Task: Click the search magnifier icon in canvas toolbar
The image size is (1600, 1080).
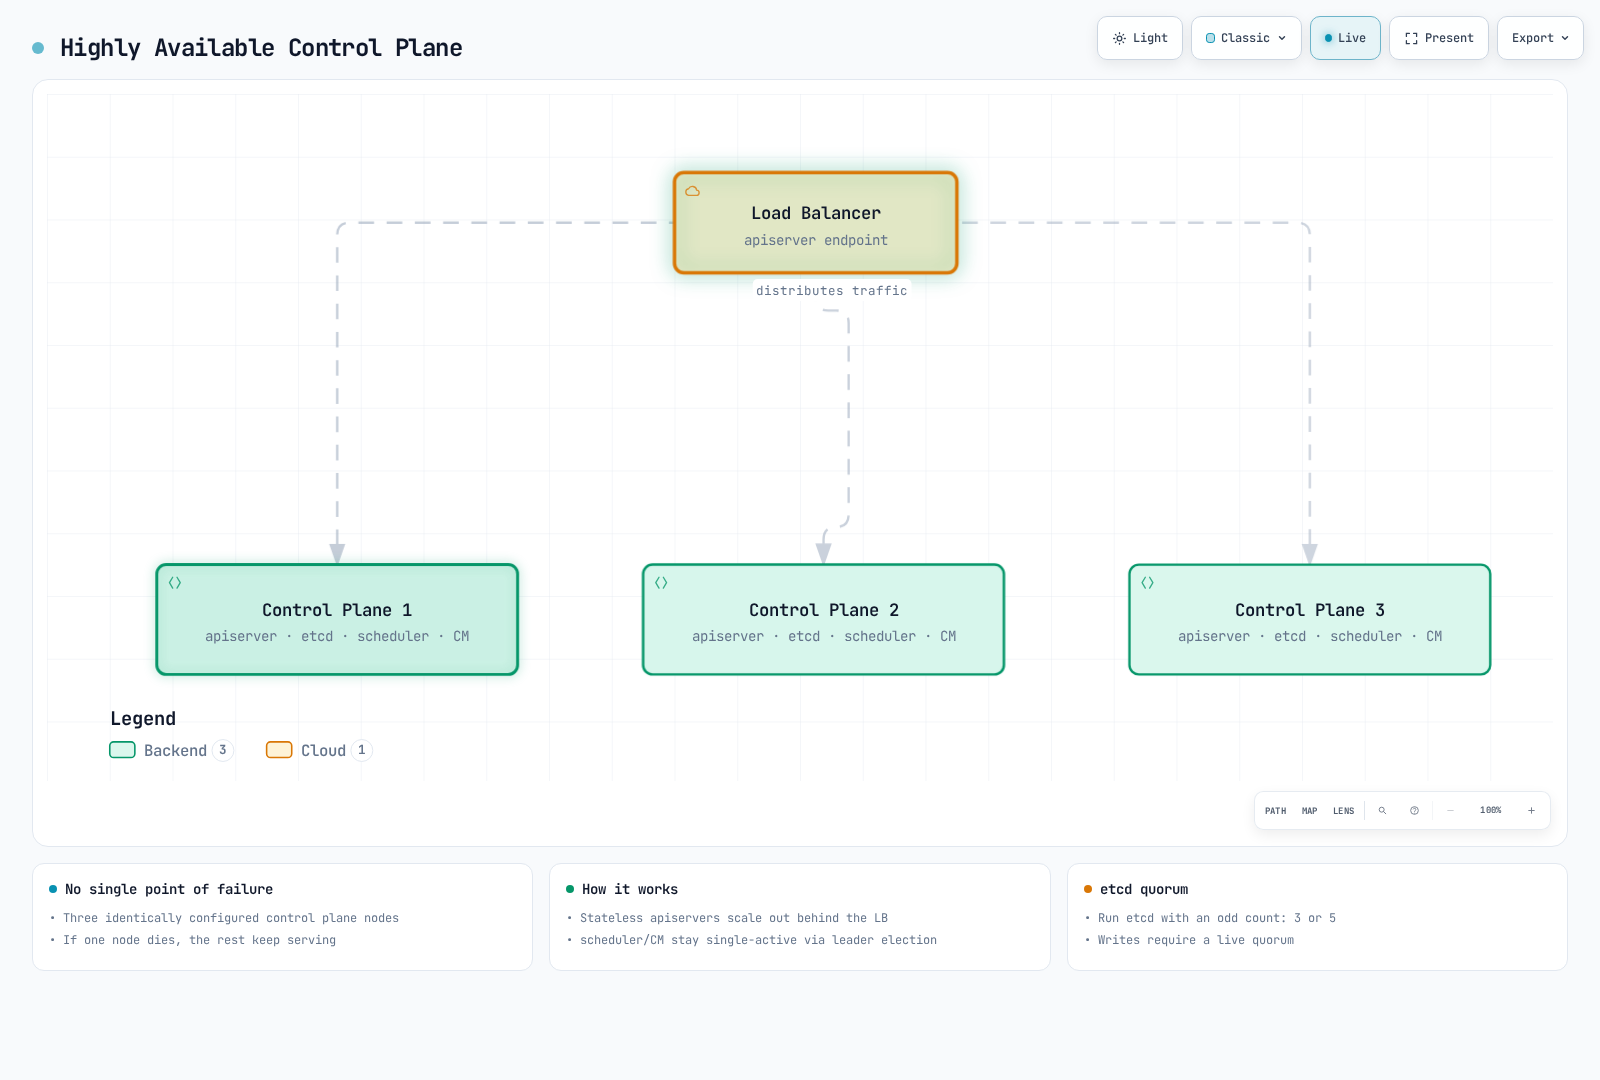Action: click(1382, 811)
